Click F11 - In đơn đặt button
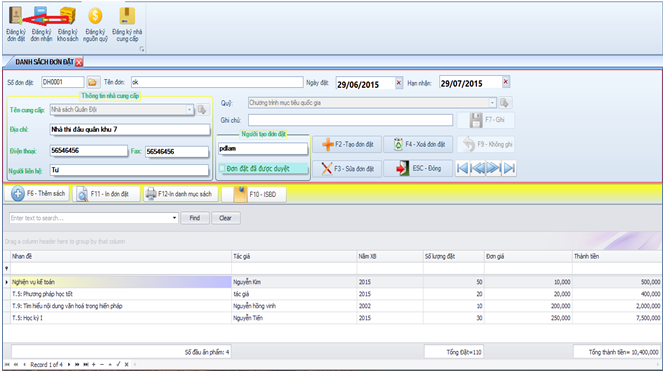This screenshot has width=663, height=372. (106, 194)
